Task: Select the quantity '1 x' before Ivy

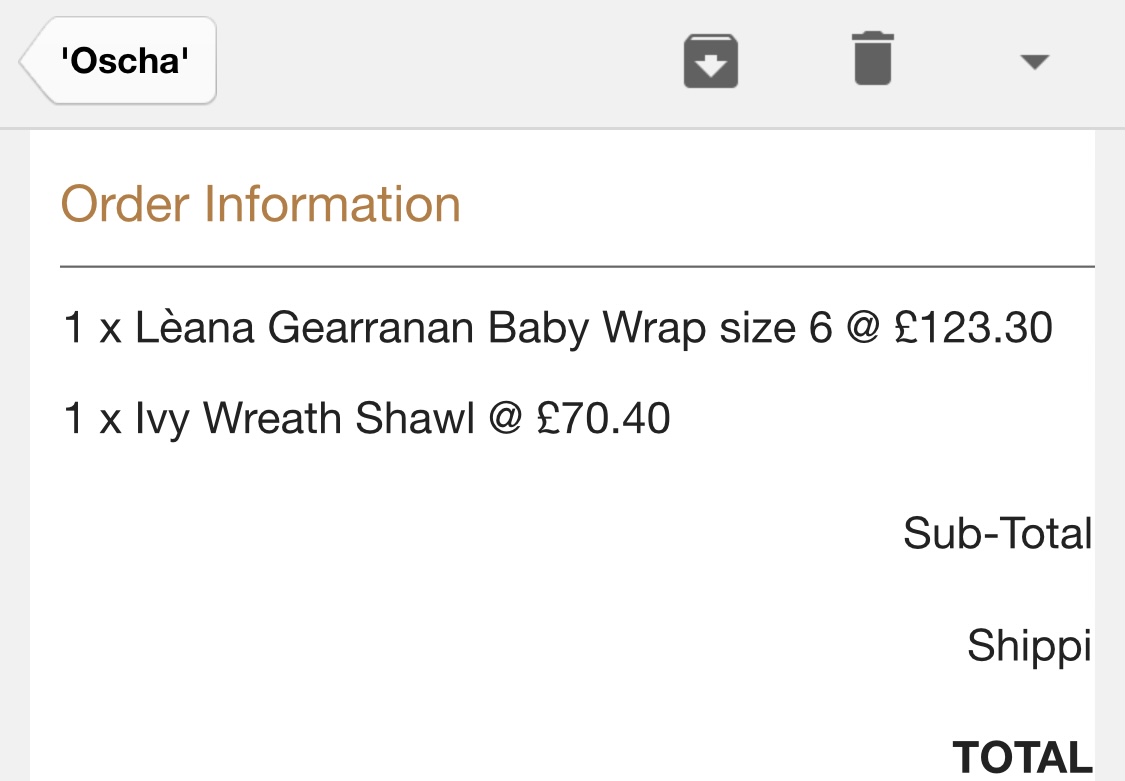Action: click(91, 419)
